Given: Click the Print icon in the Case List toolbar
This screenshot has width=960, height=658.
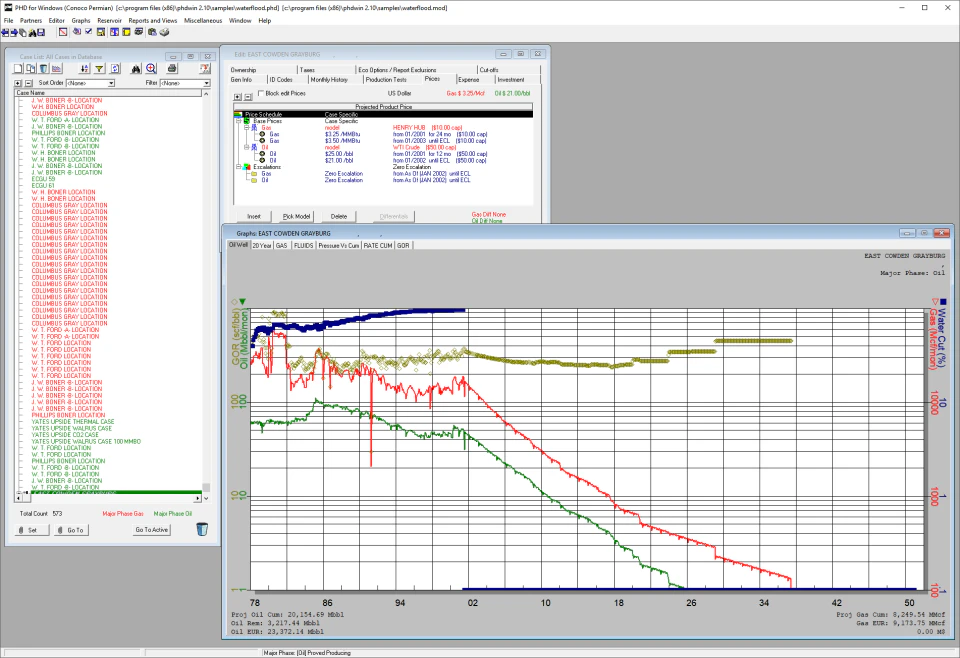Looking at the screenshot, I should point(171,68).
